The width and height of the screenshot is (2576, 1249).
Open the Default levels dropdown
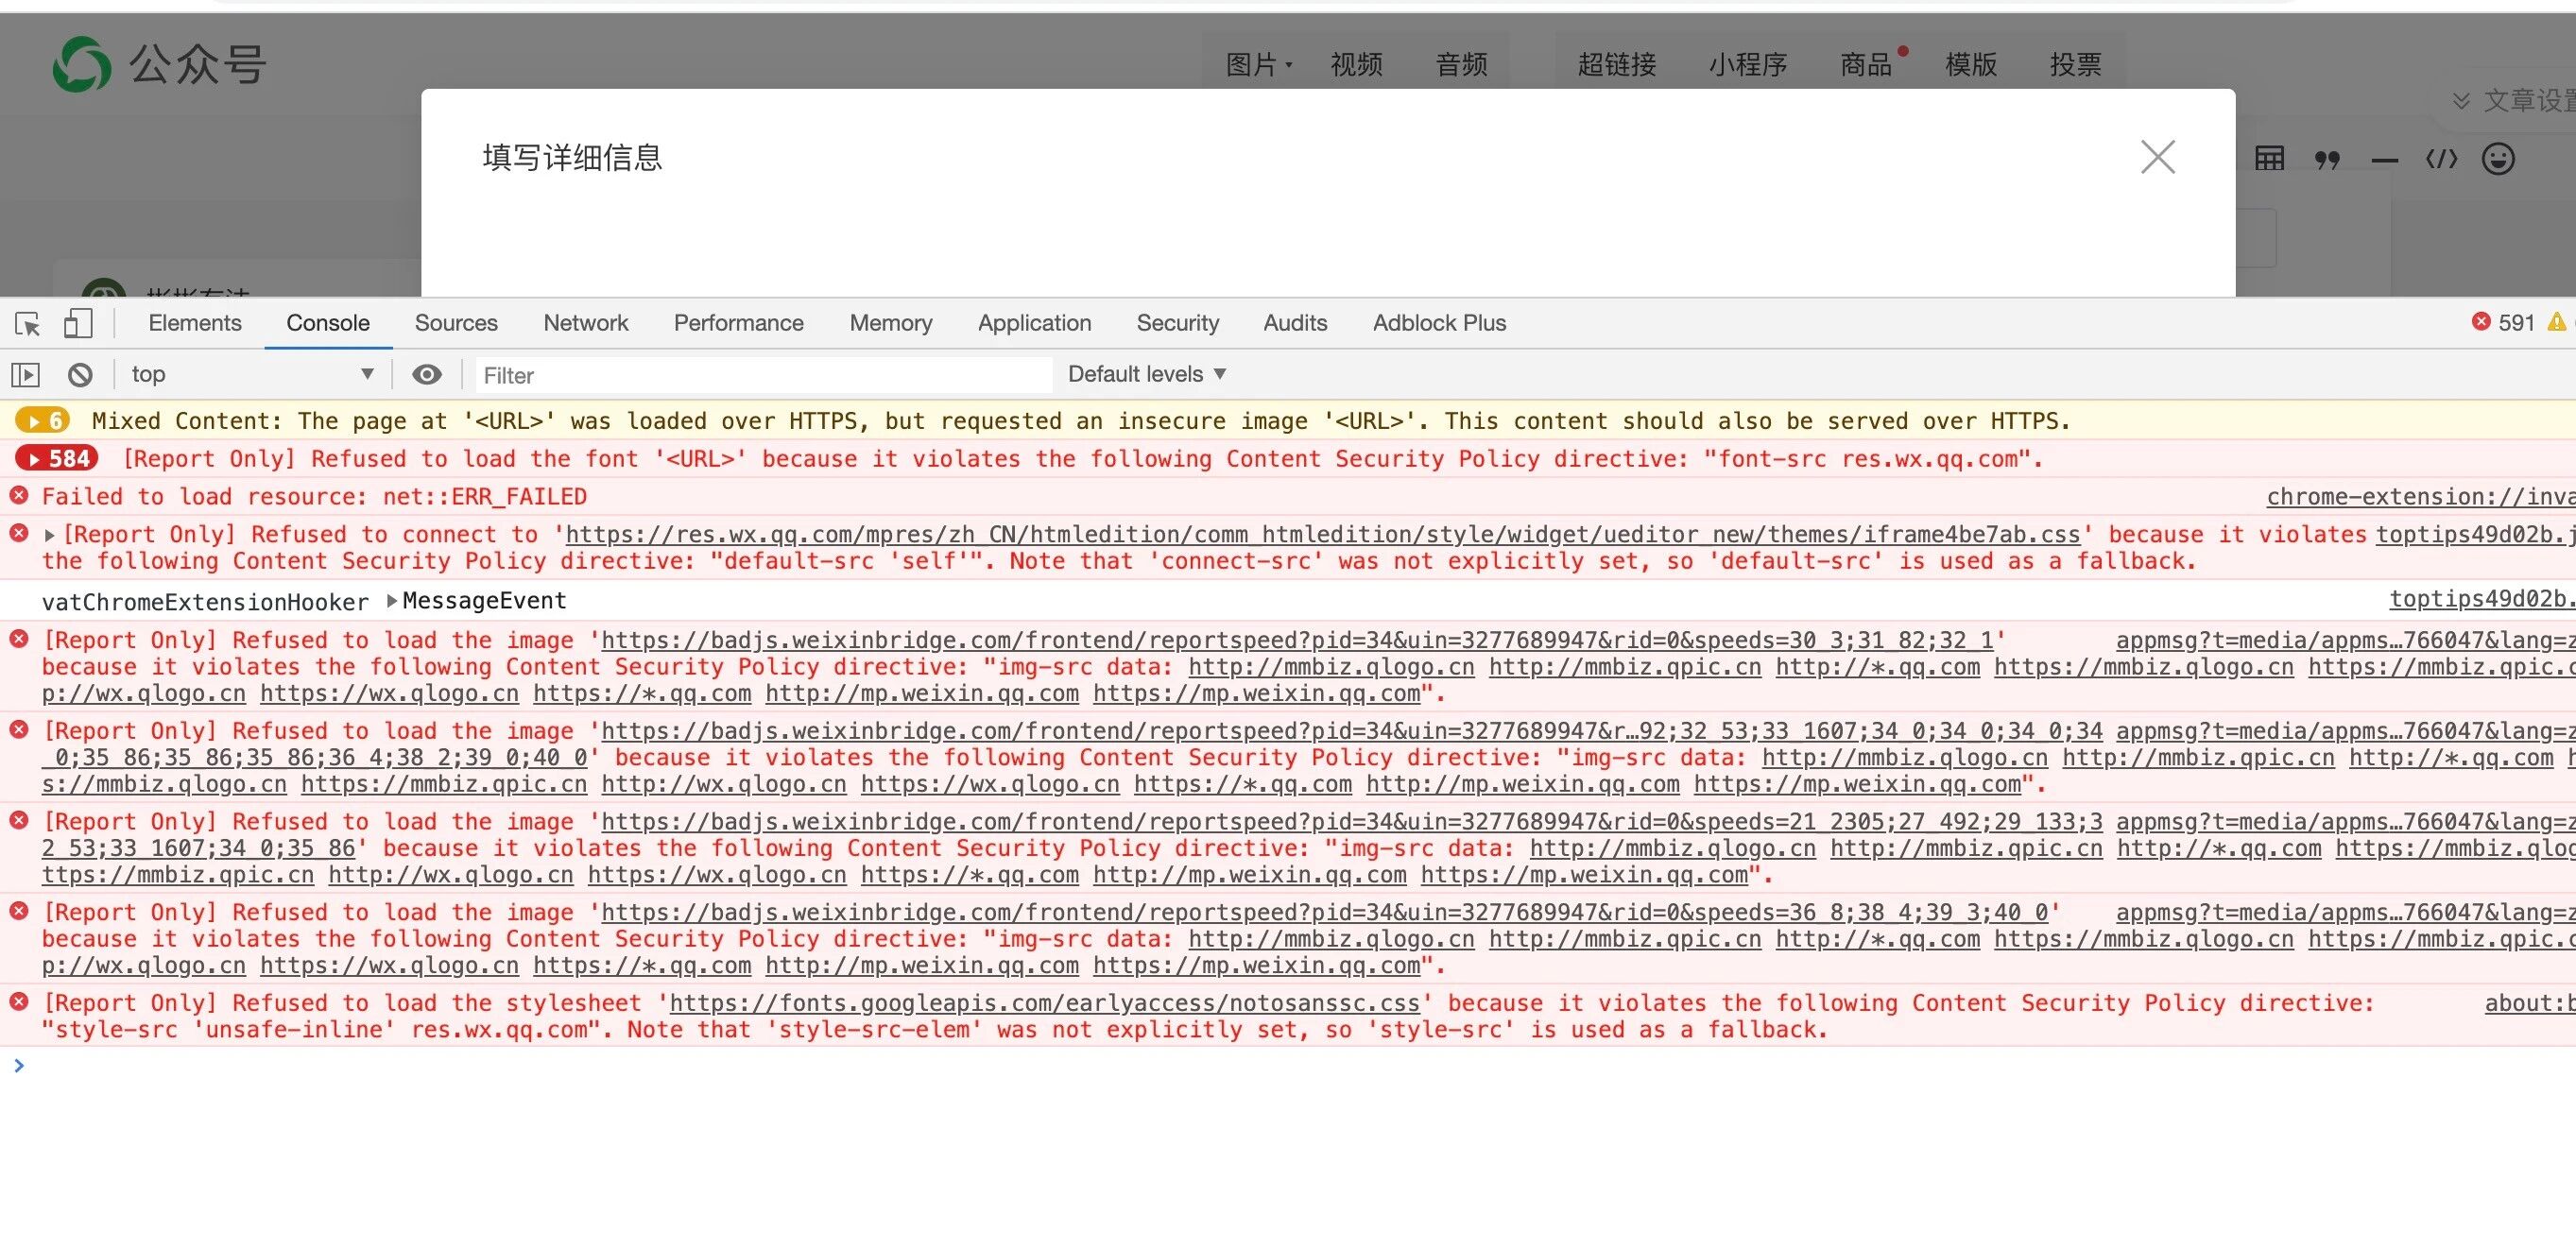1146,374
